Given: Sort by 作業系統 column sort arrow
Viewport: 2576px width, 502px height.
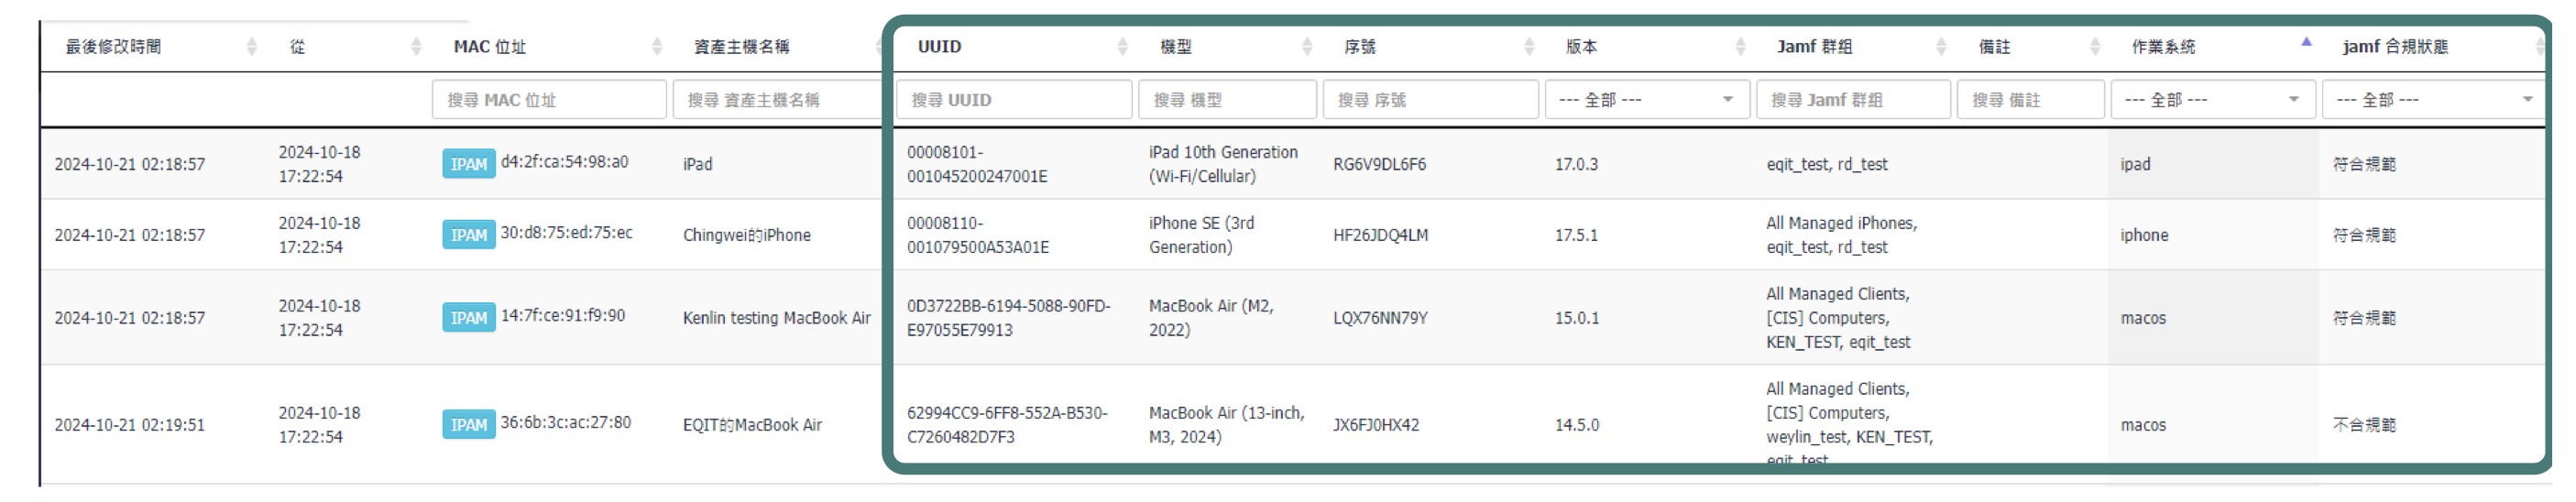Looking at the screenshot, I should (x=2306, y=44).
